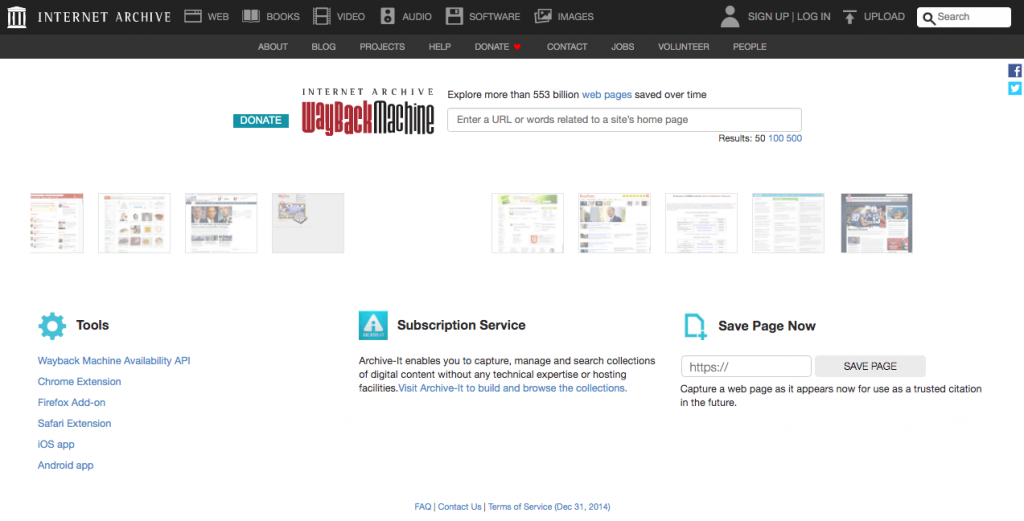The height and width of the screenshot is (521, 1024).
Task: Open the About menu item
Action: (x=273, y=47)
